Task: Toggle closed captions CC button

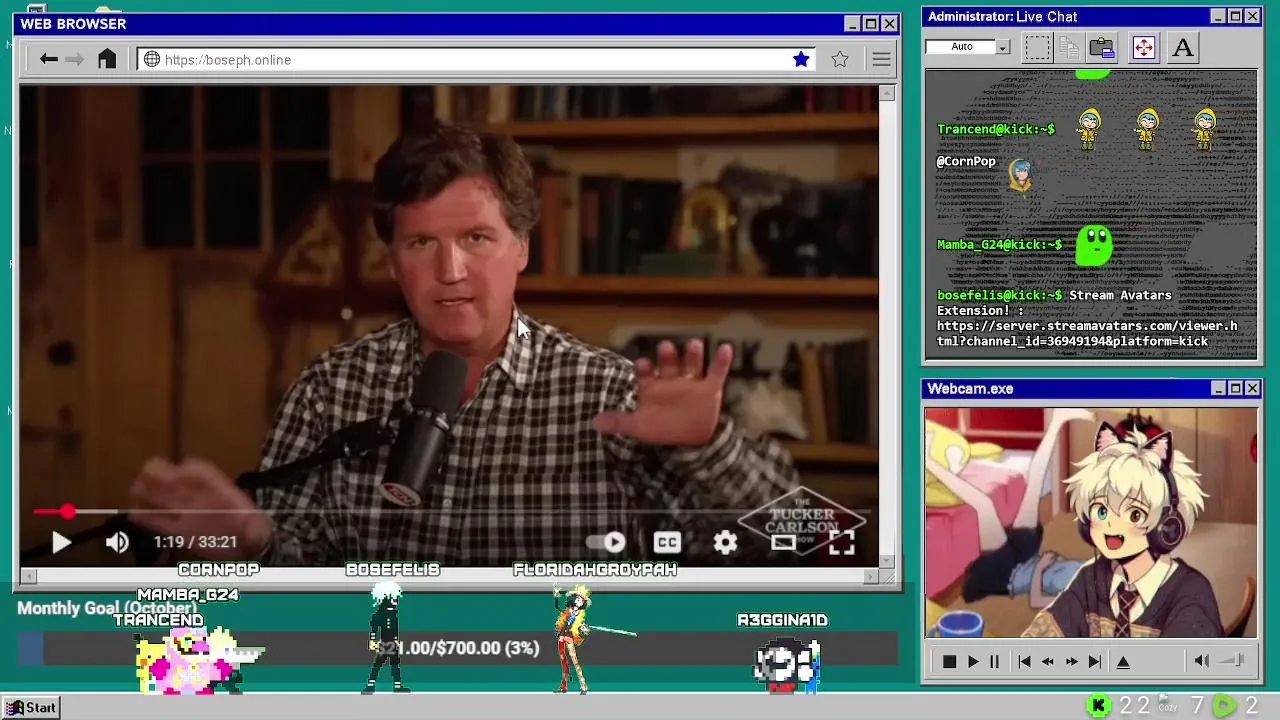Action: [x=667, y=542]
